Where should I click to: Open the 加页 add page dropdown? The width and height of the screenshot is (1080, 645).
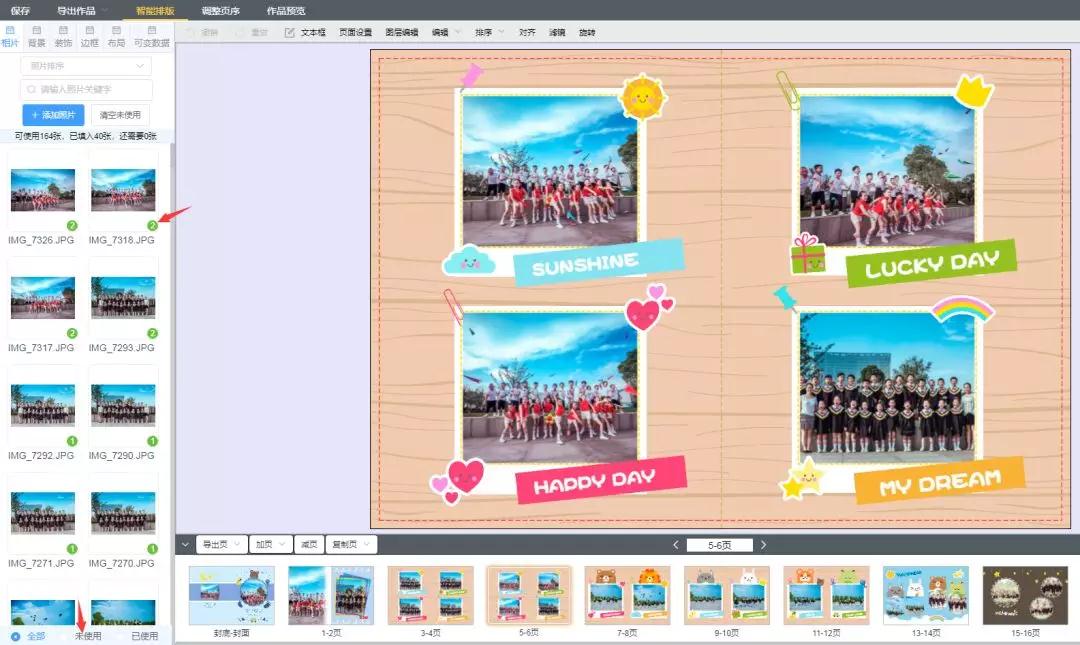pyautogui.click(x=271, y=544)
